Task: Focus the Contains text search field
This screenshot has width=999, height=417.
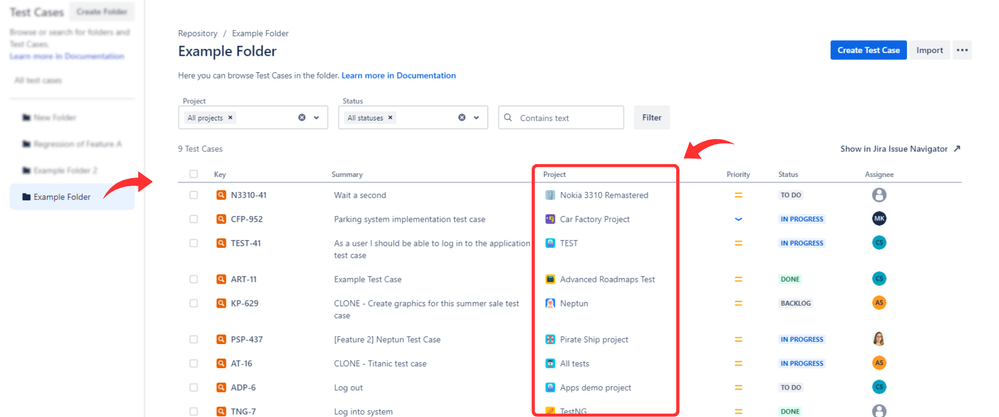Action: coord(561,118)
